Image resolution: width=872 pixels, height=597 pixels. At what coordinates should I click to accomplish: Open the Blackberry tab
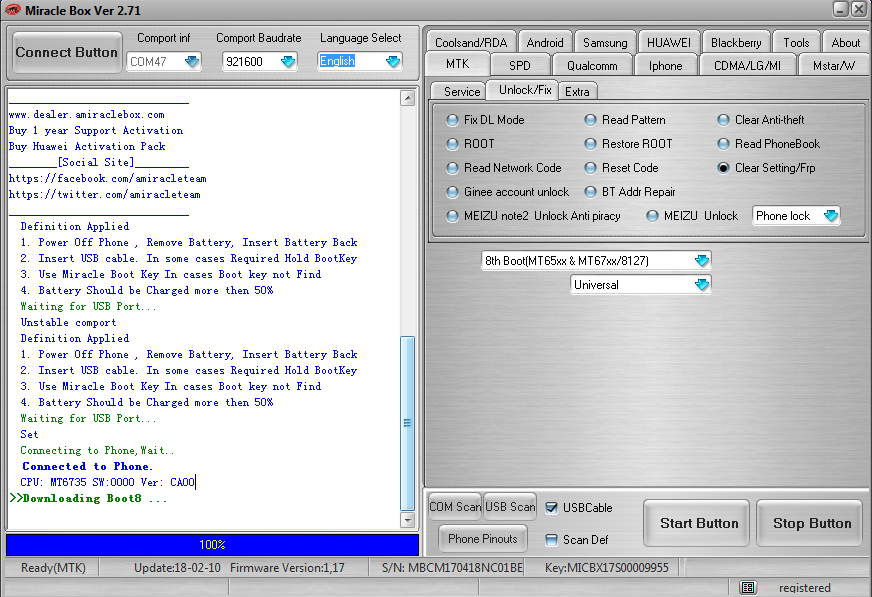click(736, 42)
